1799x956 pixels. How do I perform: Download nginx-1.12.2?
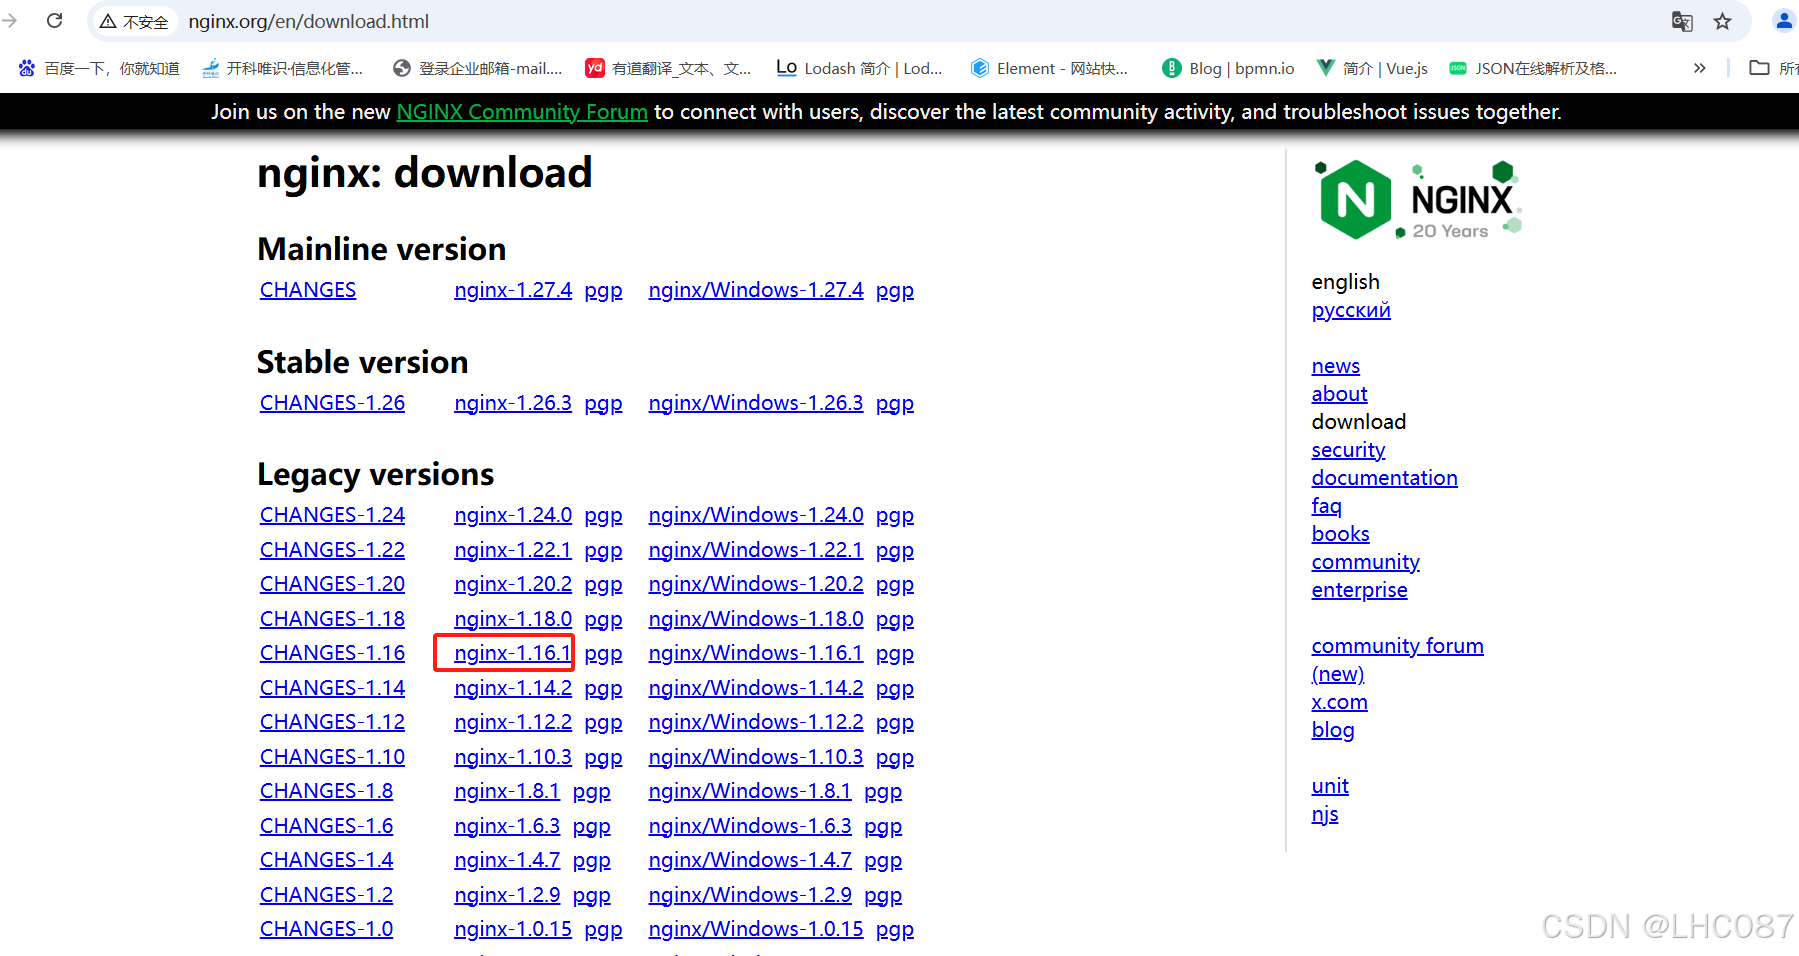[513, 722]
